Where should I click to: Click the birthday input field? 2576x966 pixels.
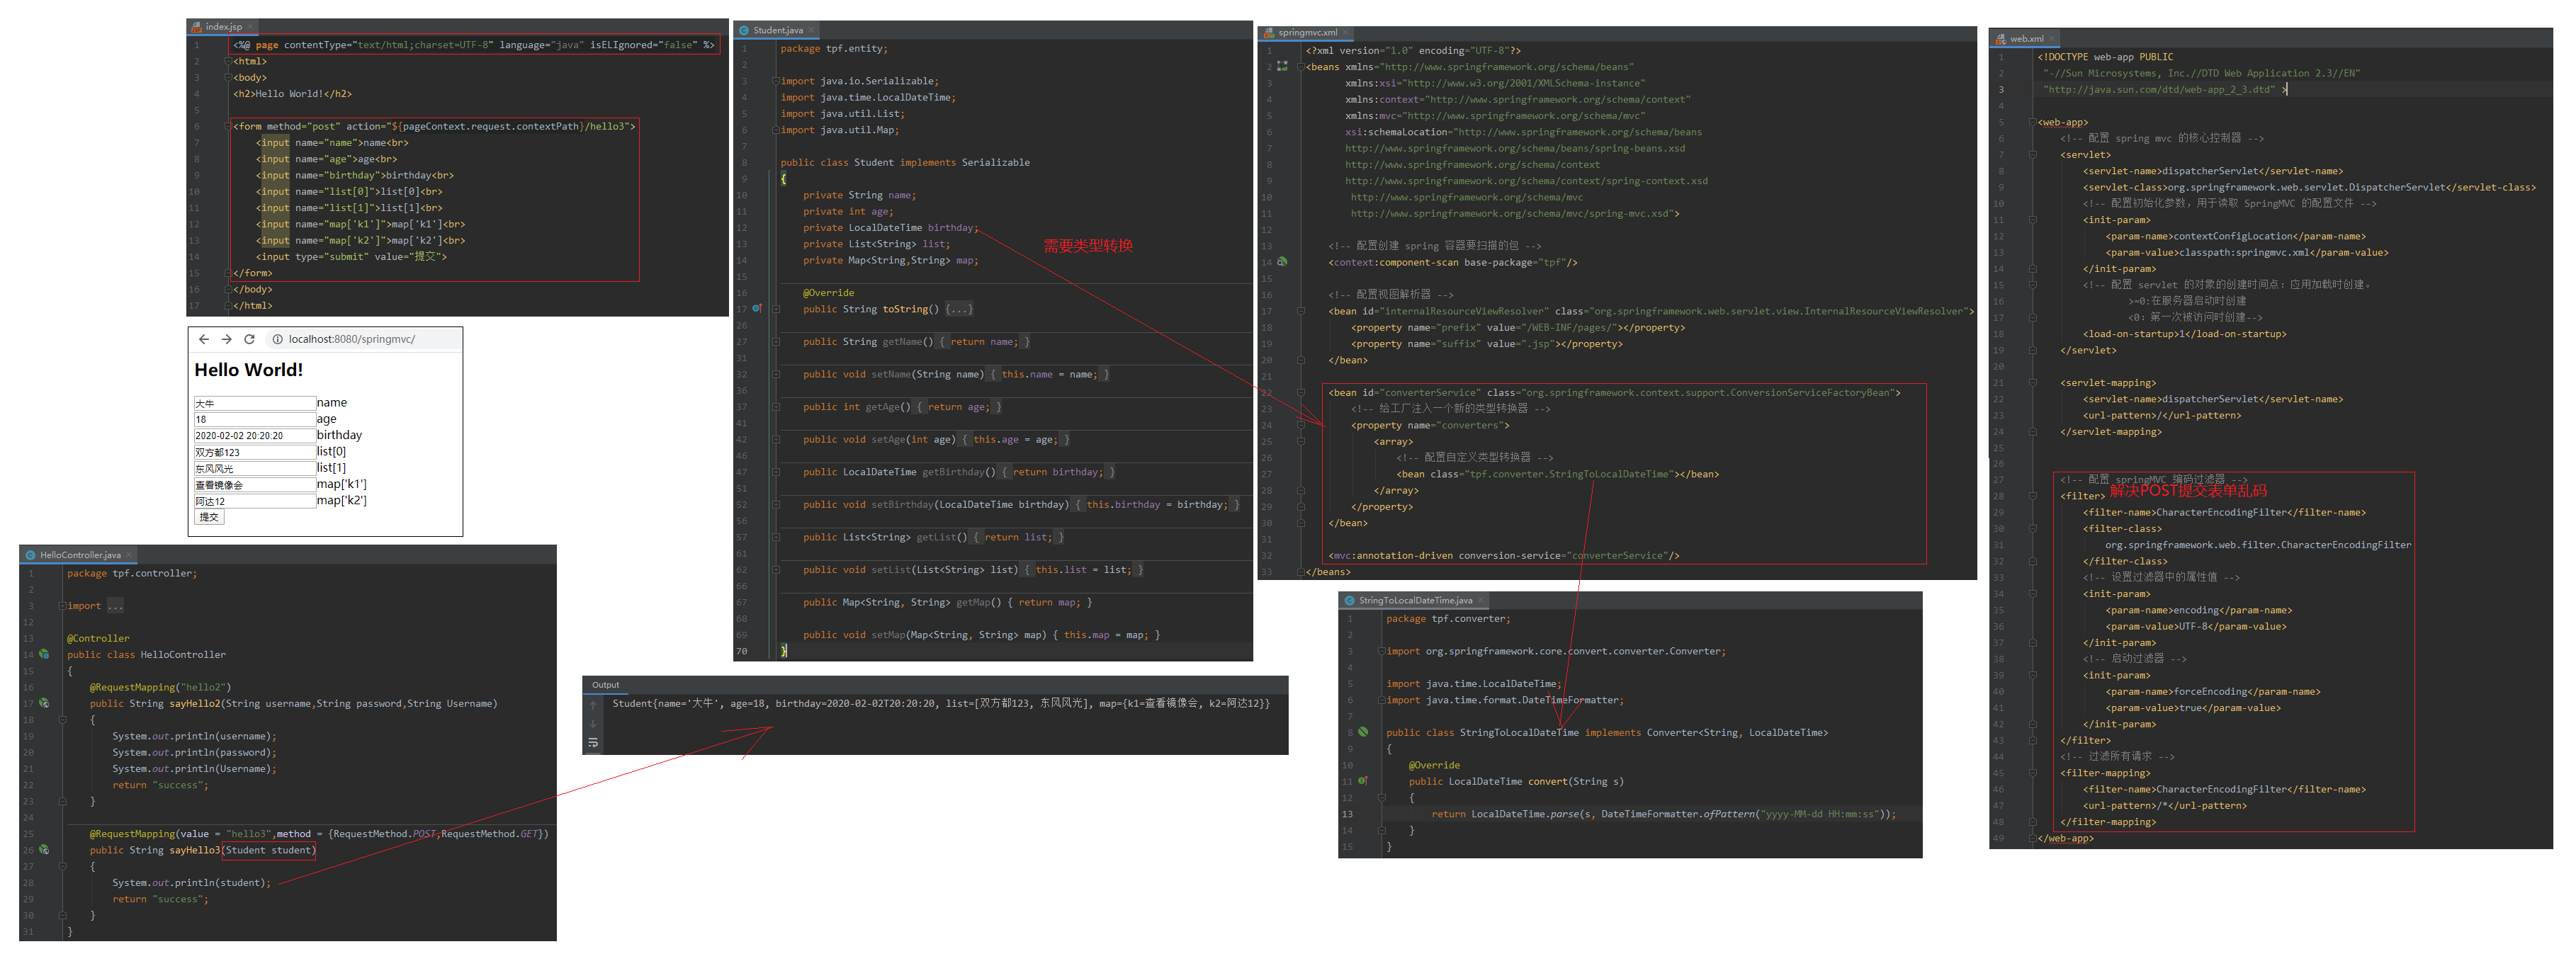click(x=255, y=435)
